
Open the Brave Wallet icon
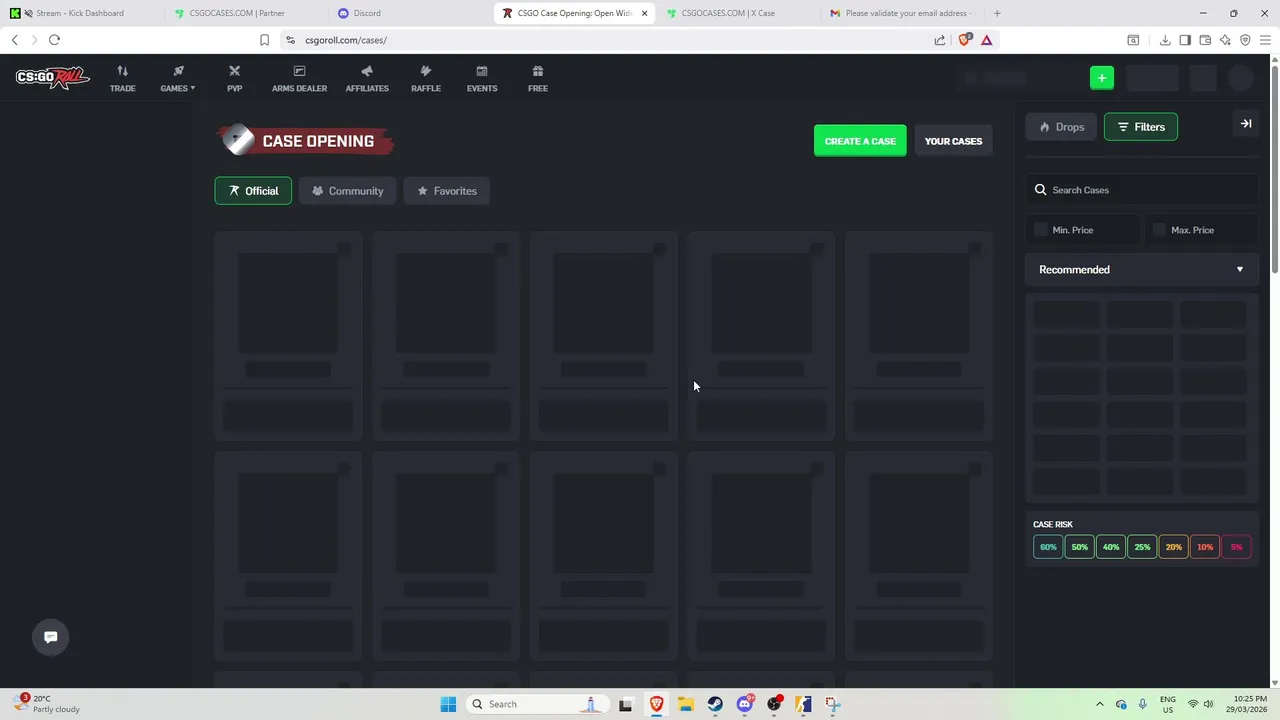point(1205,40)
